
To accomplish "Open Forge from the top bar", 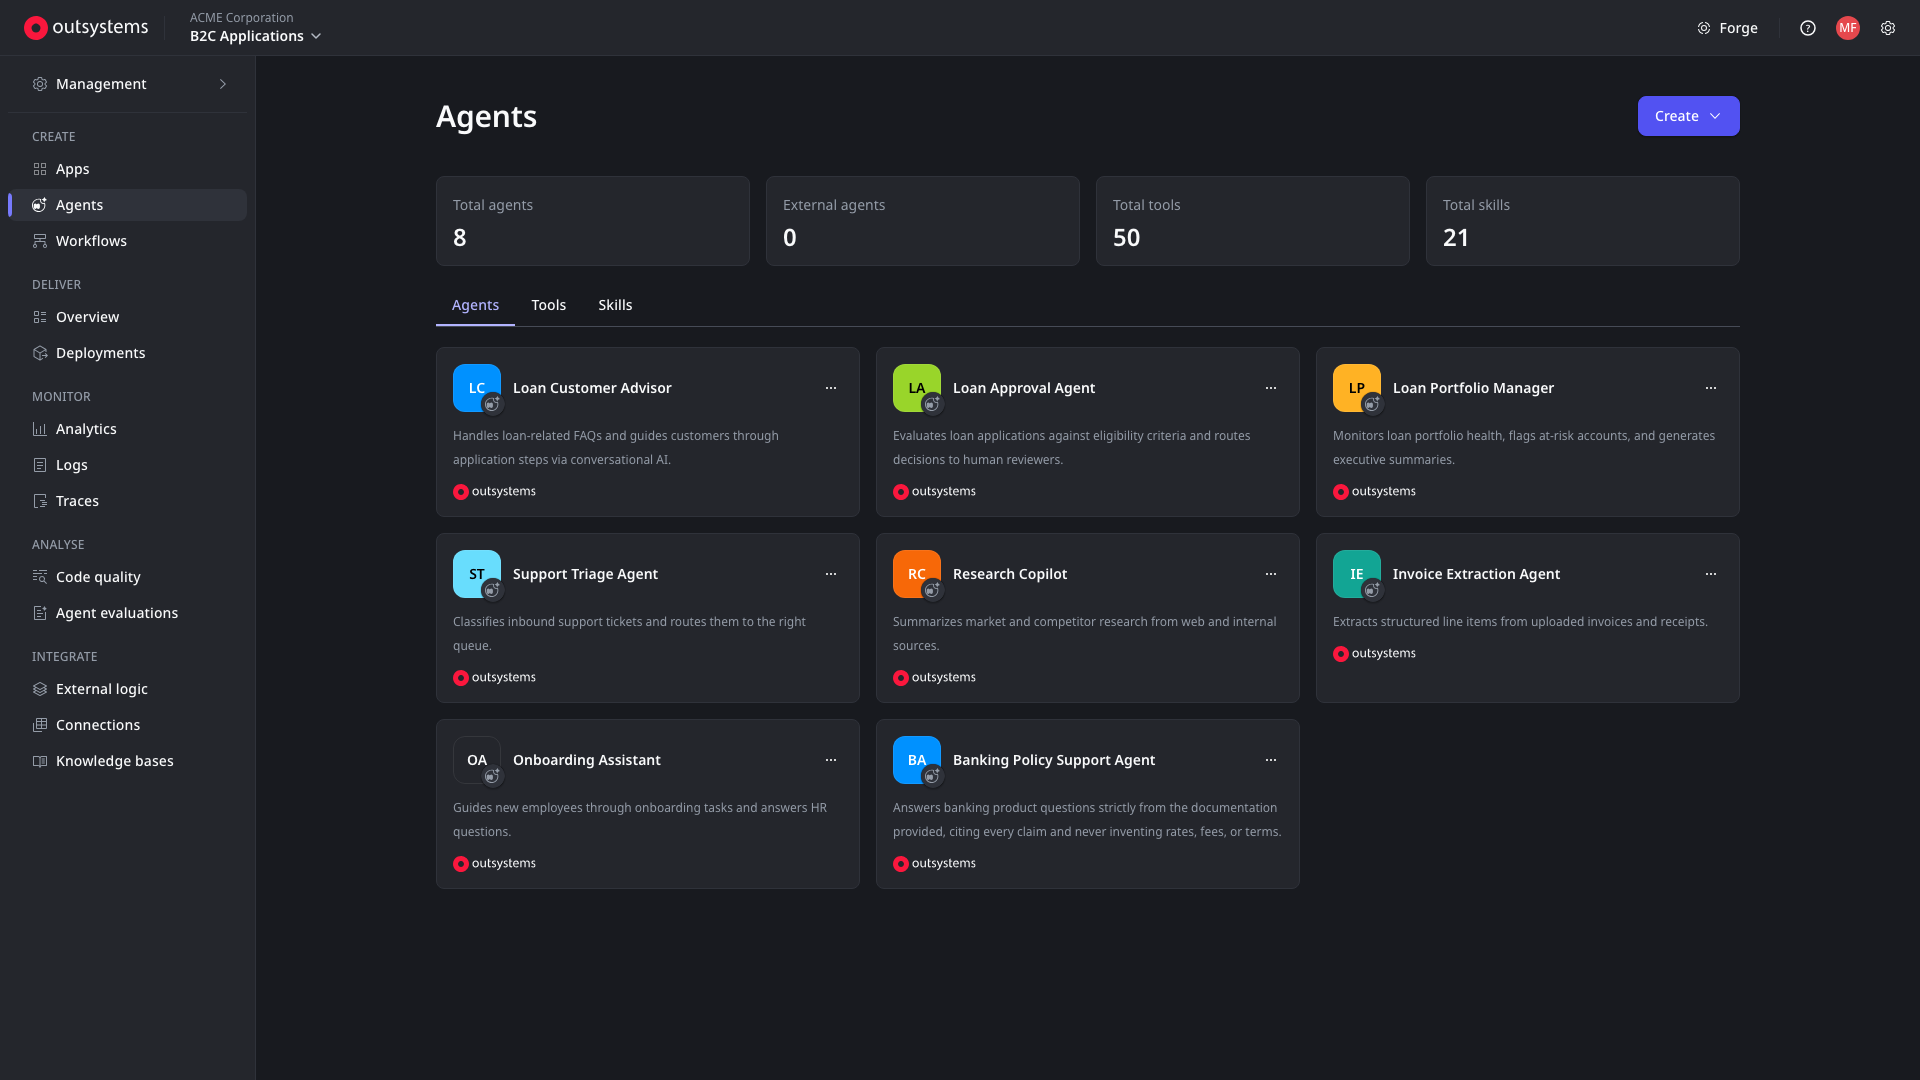I will tap(1727, 28).
